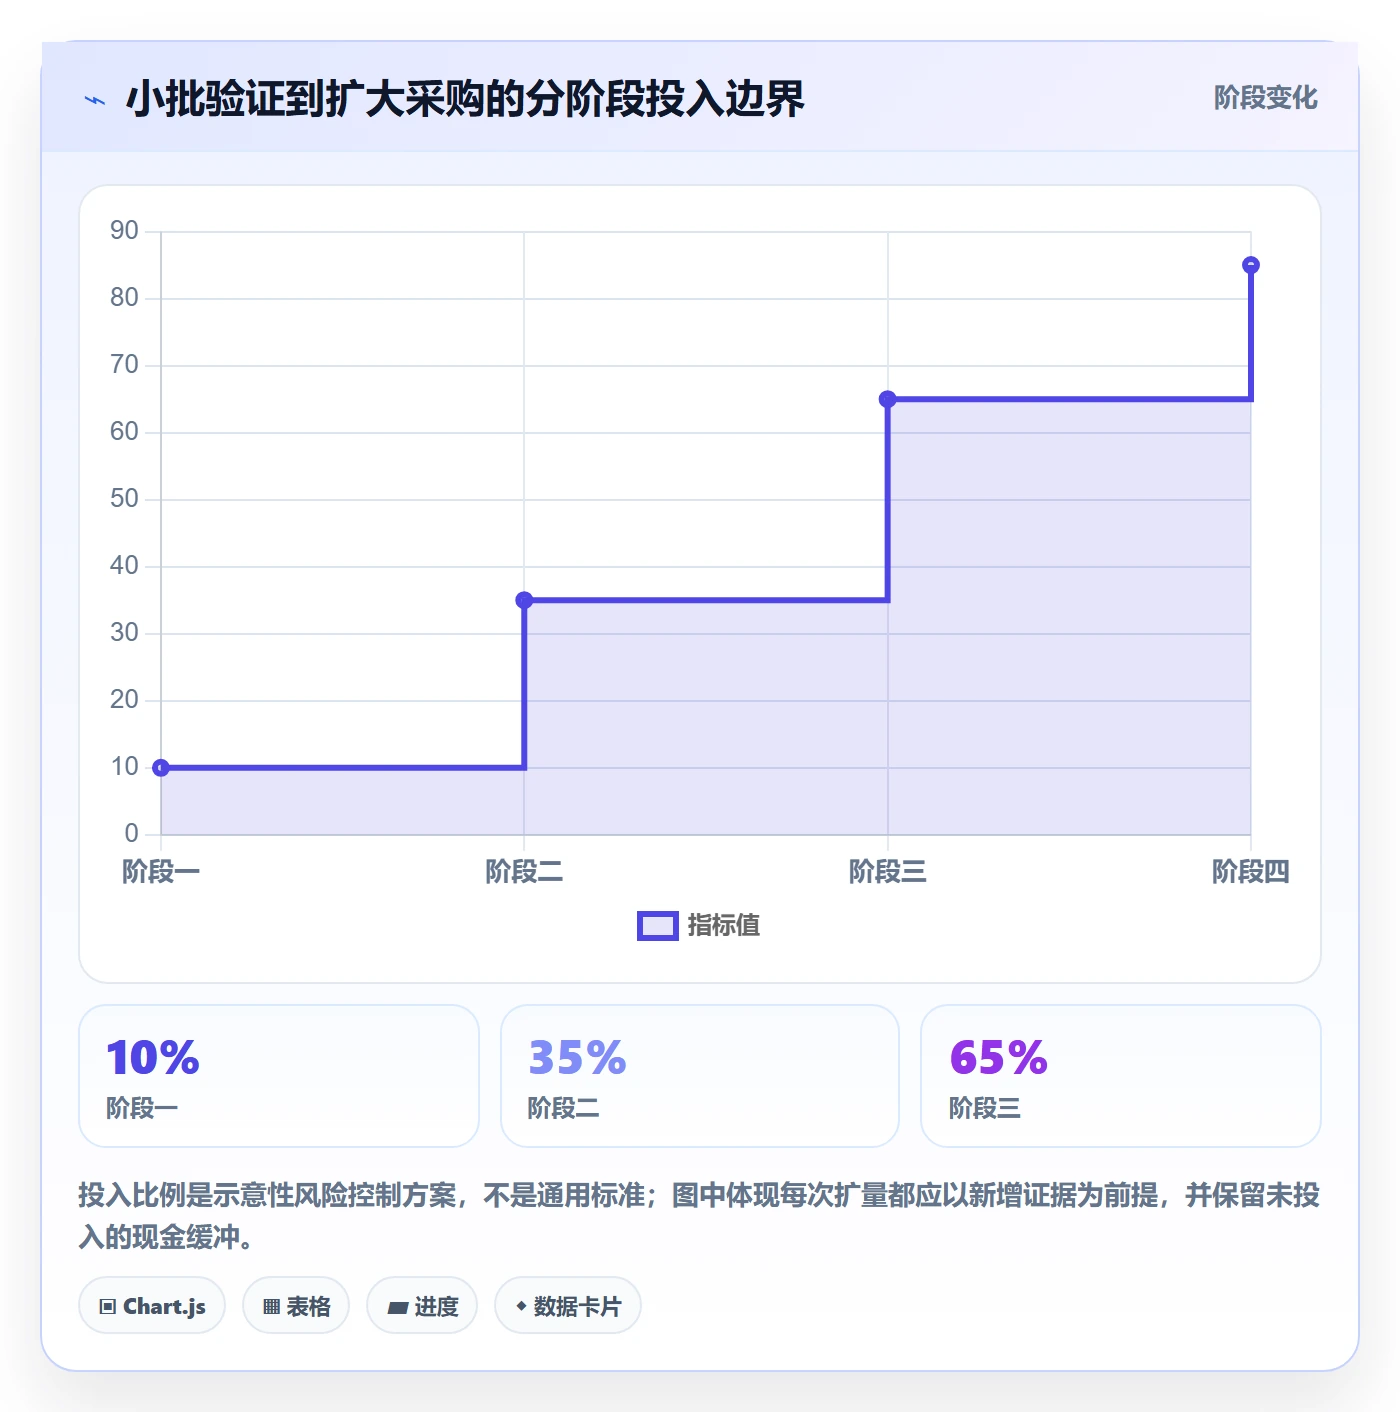The width and height of the screenshot is (1400, 1412).
Task: Click the bar icon in 进度 tag
Action: click(397, 1307)
